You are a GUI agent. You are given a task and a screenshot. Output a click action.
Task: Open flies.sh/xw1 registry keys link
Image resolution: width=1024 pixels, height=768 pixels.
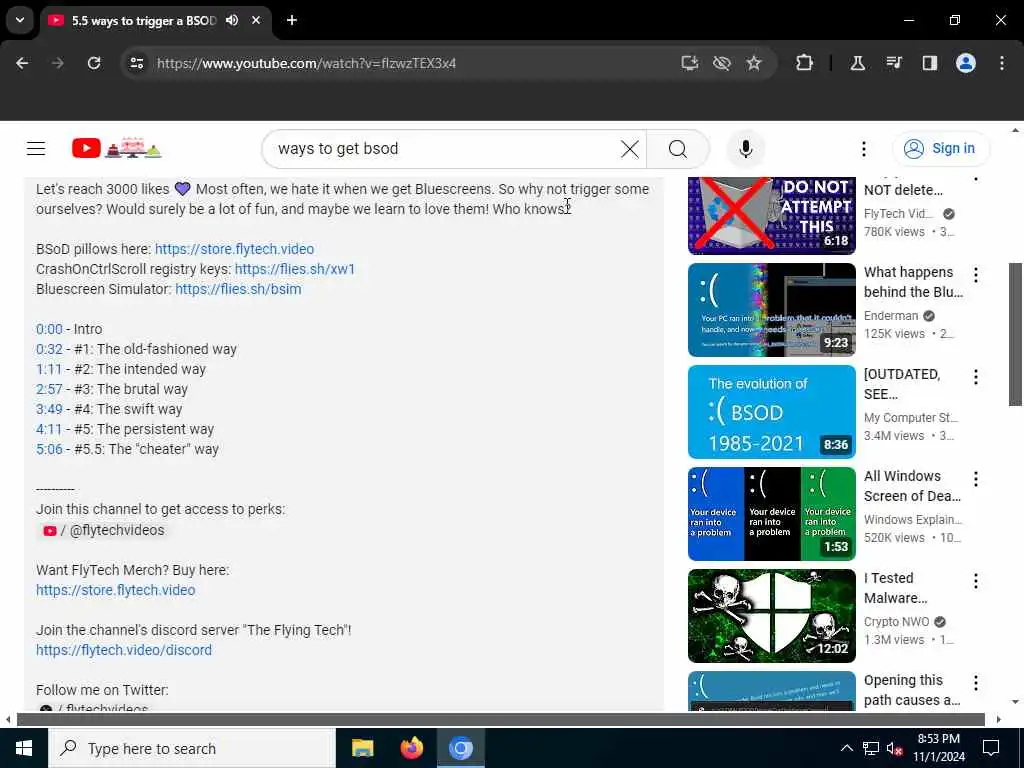pos(295,269)
